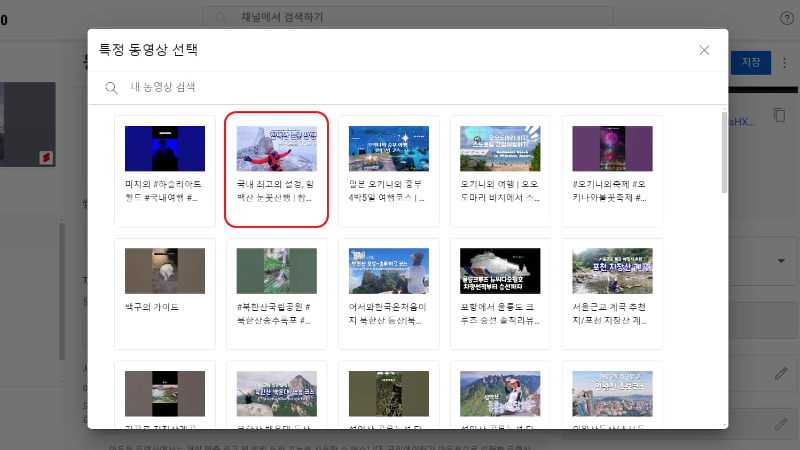Select the 국내 최고의 설경 태백산 눈꽃산행 video
This screenshot has width=800, height=450.
coord(277,169)
